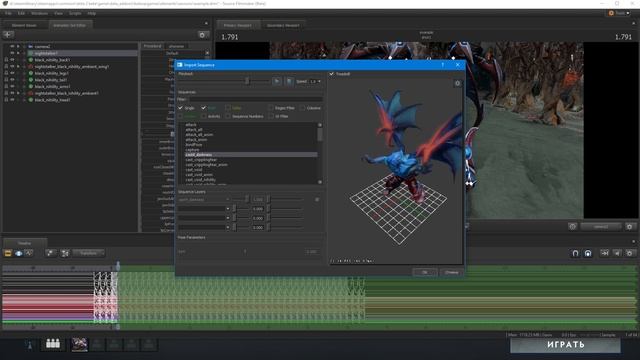The width and height of the screenshot is (640, 360).
Task: Open the second Sequence Layers dropdown
Action: 204,209
